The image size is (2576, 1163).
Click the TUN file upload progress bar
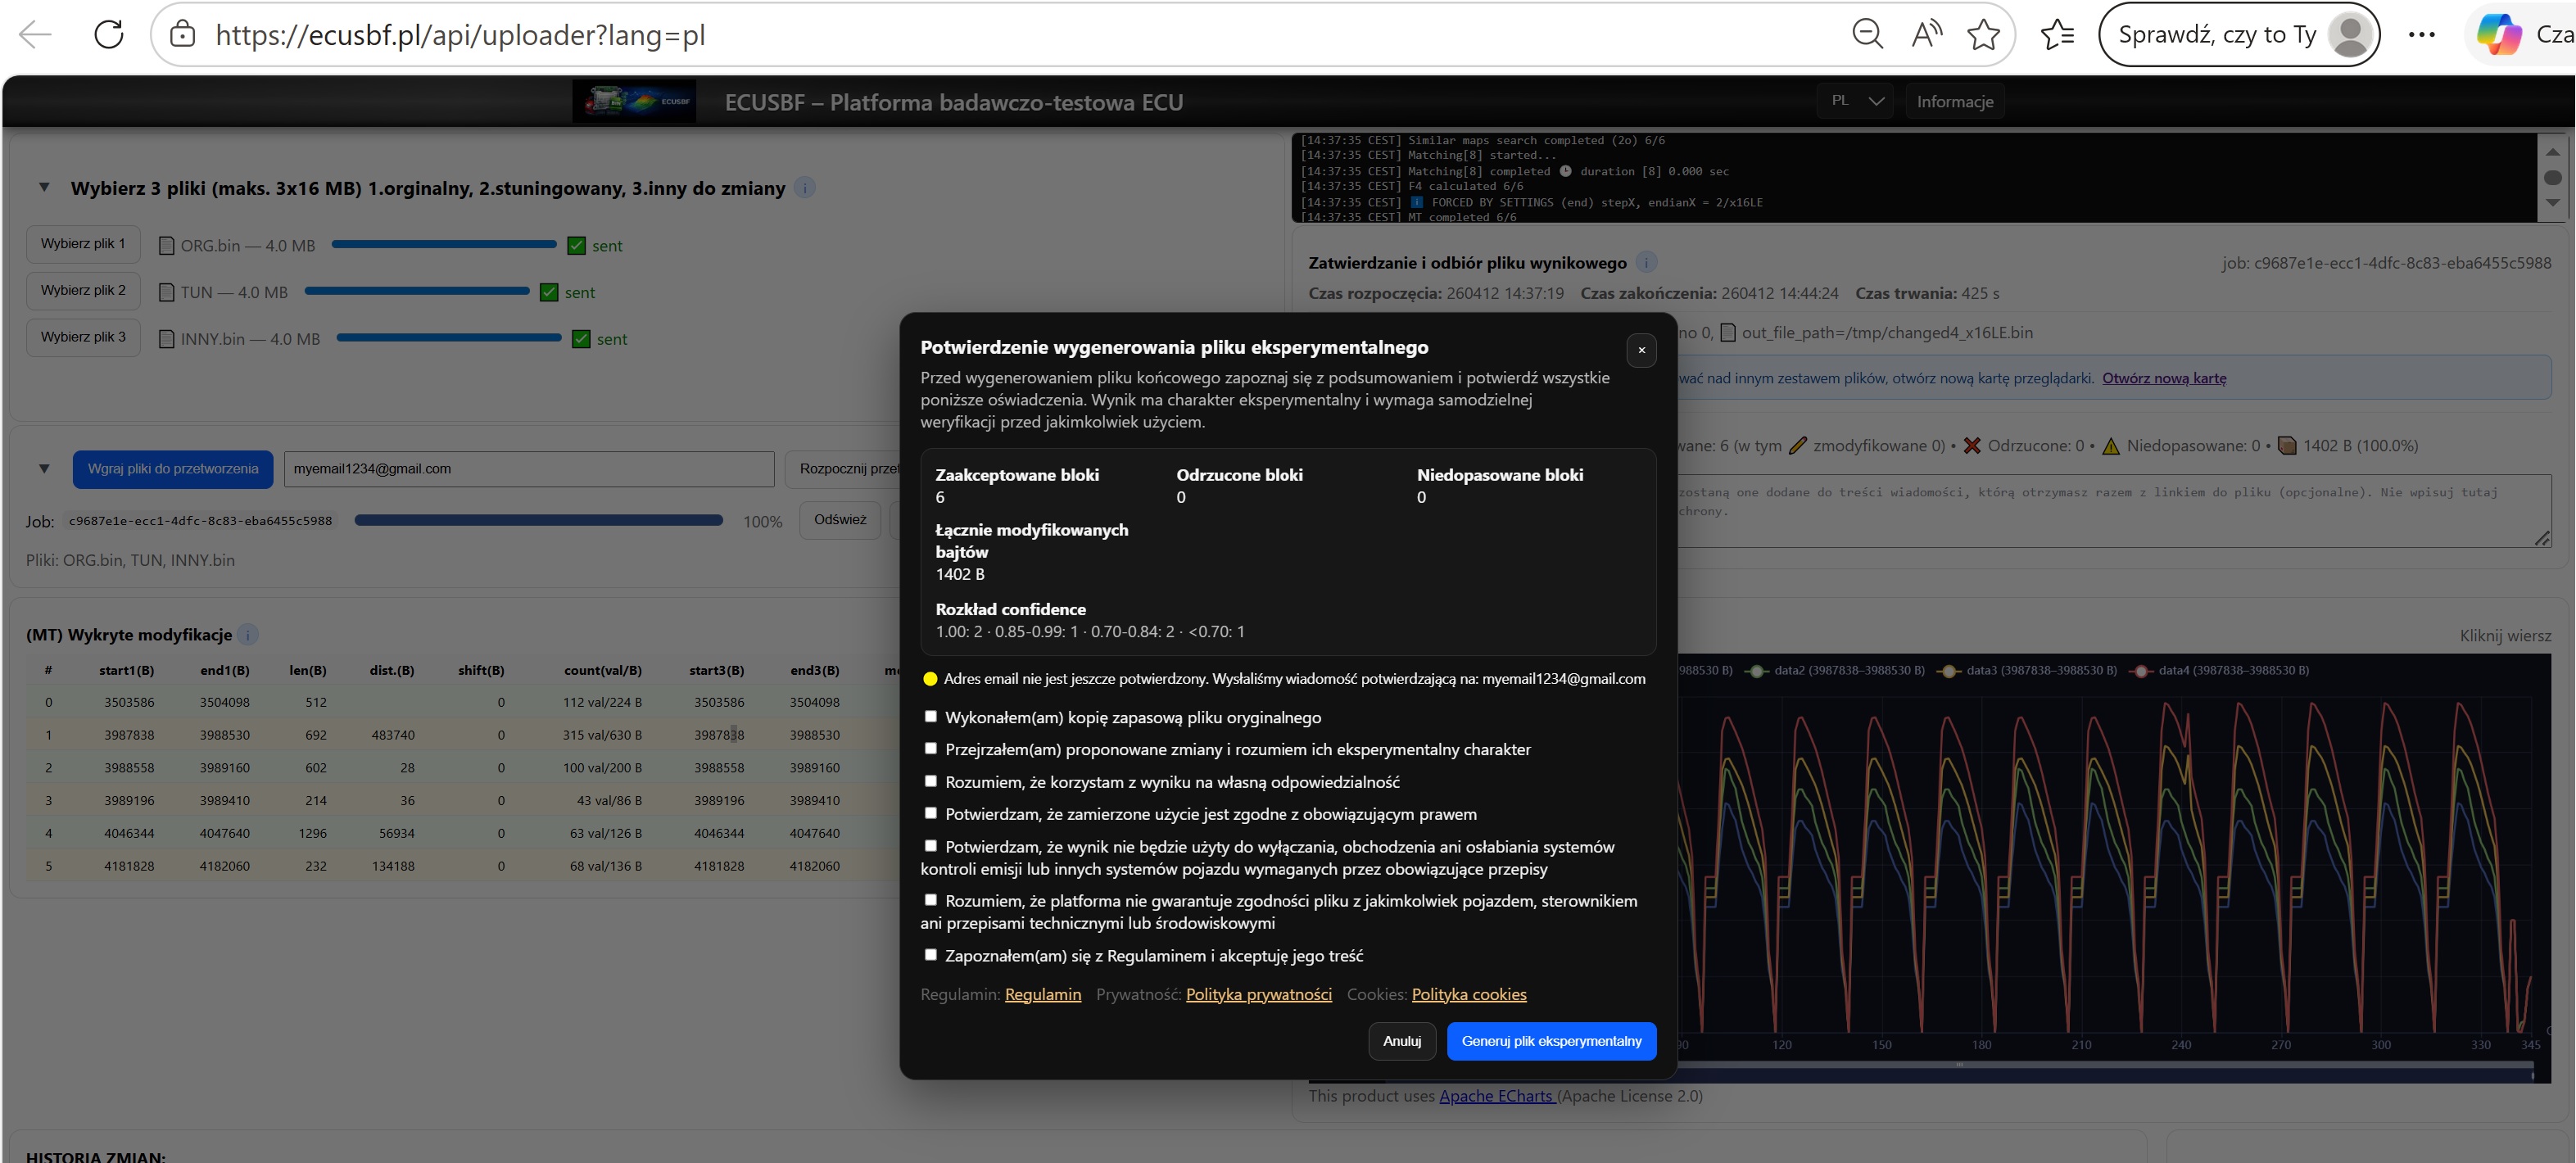(417, 291)
